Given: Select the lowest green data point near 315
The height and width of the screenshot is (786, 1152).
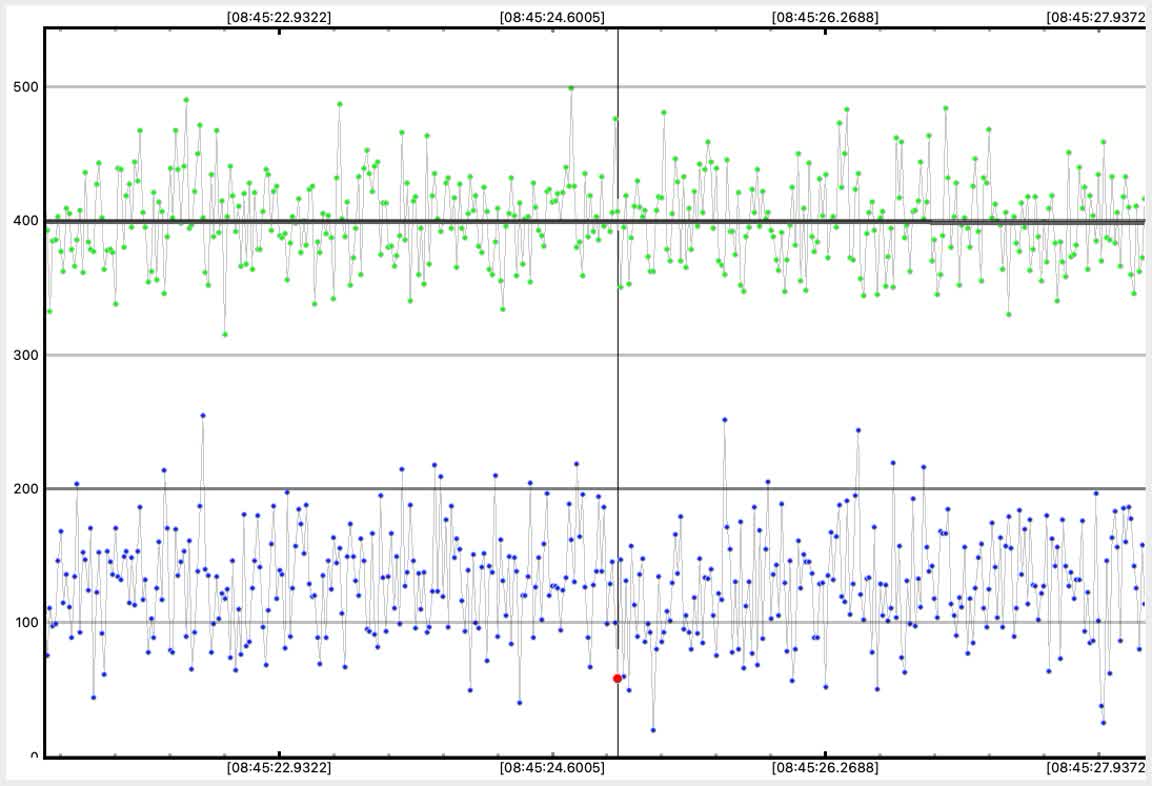Looking at the screenshot, I should click(225, 334).
